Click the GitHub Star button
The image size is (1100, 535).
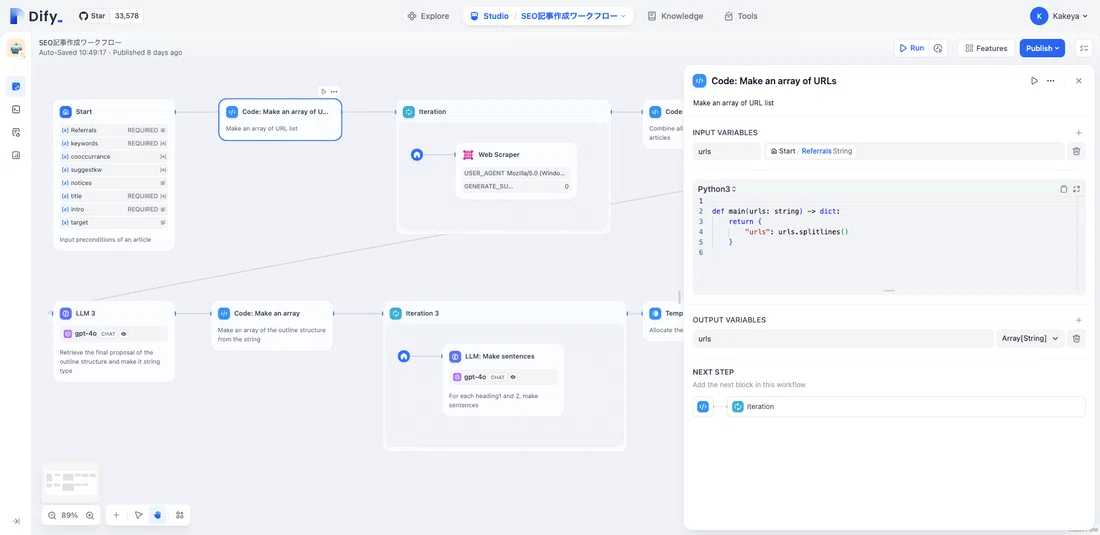tap(91, 15)
